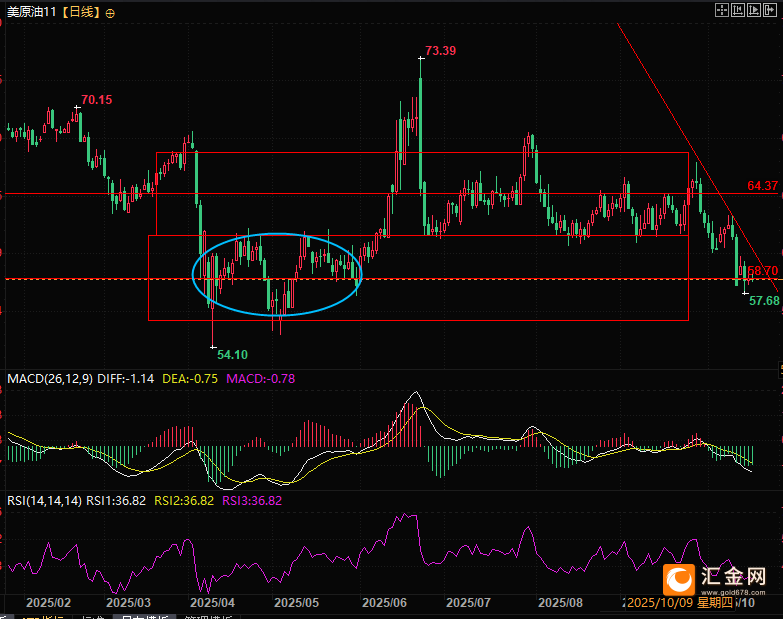Click the crosshair cursor icon at top right
Screen dimensions: 783x619
721,10
